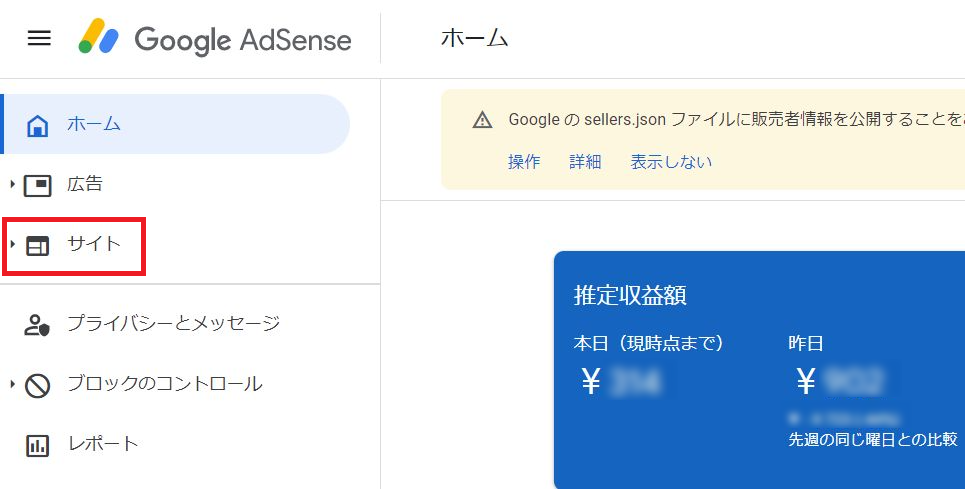The width and height of the screenshot is (965, 489).
Task: Expand the サイト submenu arrow
Action: 12,245
